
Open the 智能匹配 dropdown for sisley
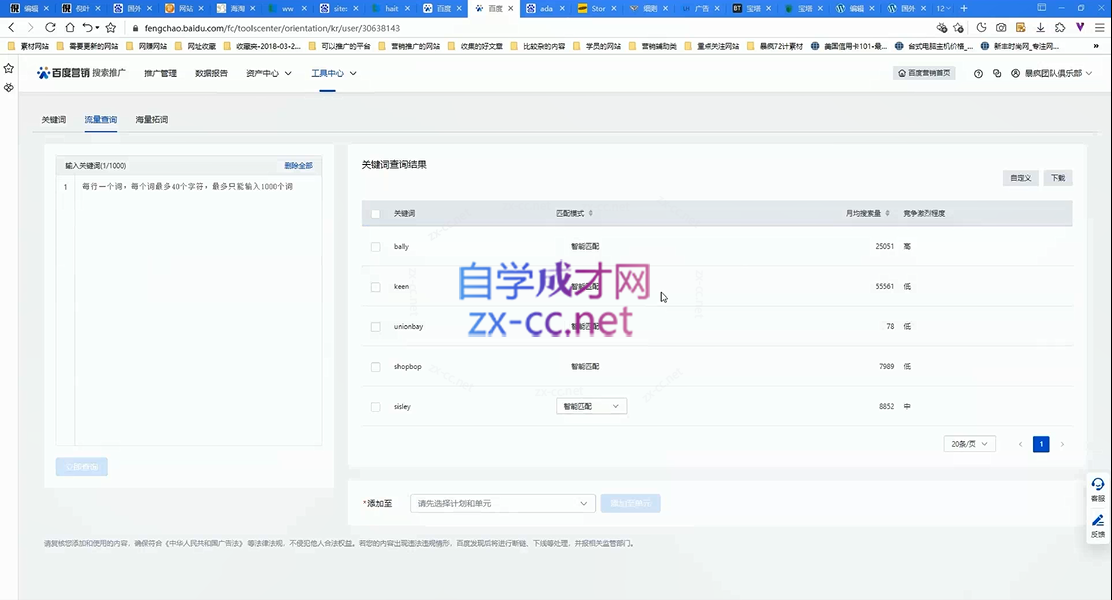click(591, 407)
